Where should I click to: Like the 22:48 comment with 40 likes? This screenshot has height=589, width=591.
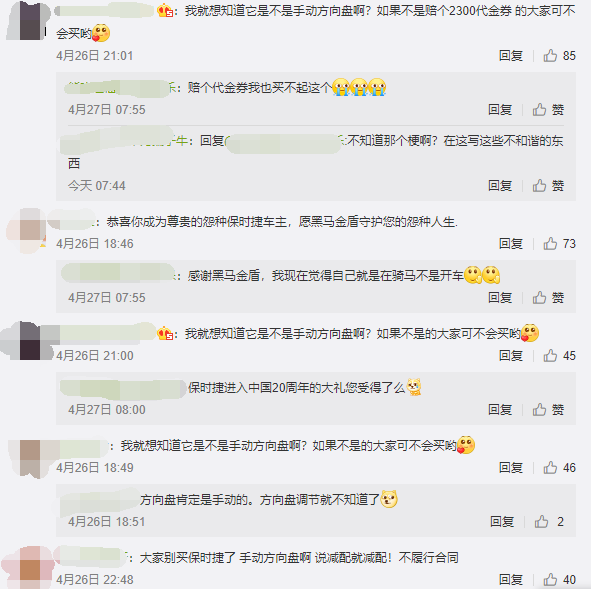click(x=550, y=580)
